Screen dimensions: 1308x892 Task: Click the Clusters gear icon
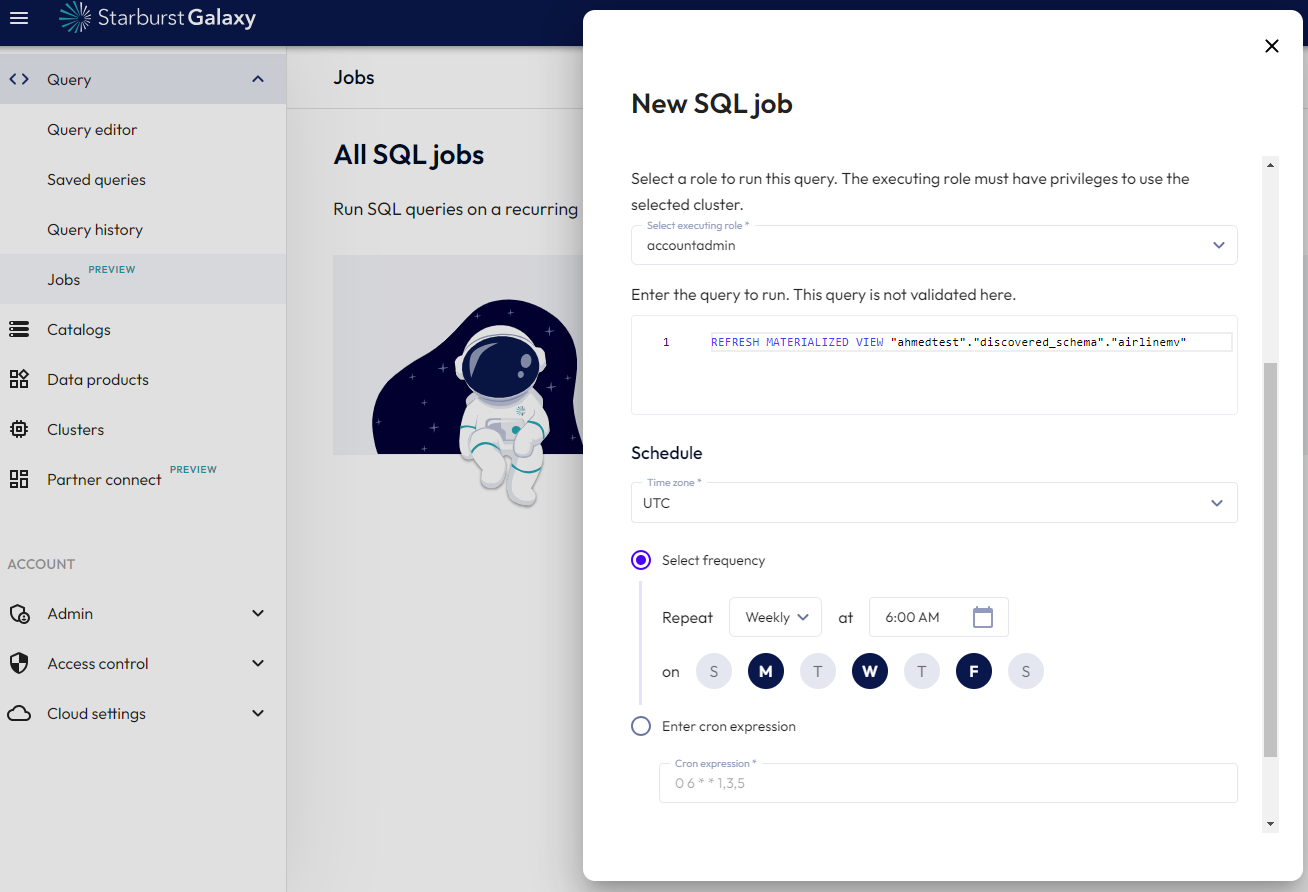[x=18, y=429]
